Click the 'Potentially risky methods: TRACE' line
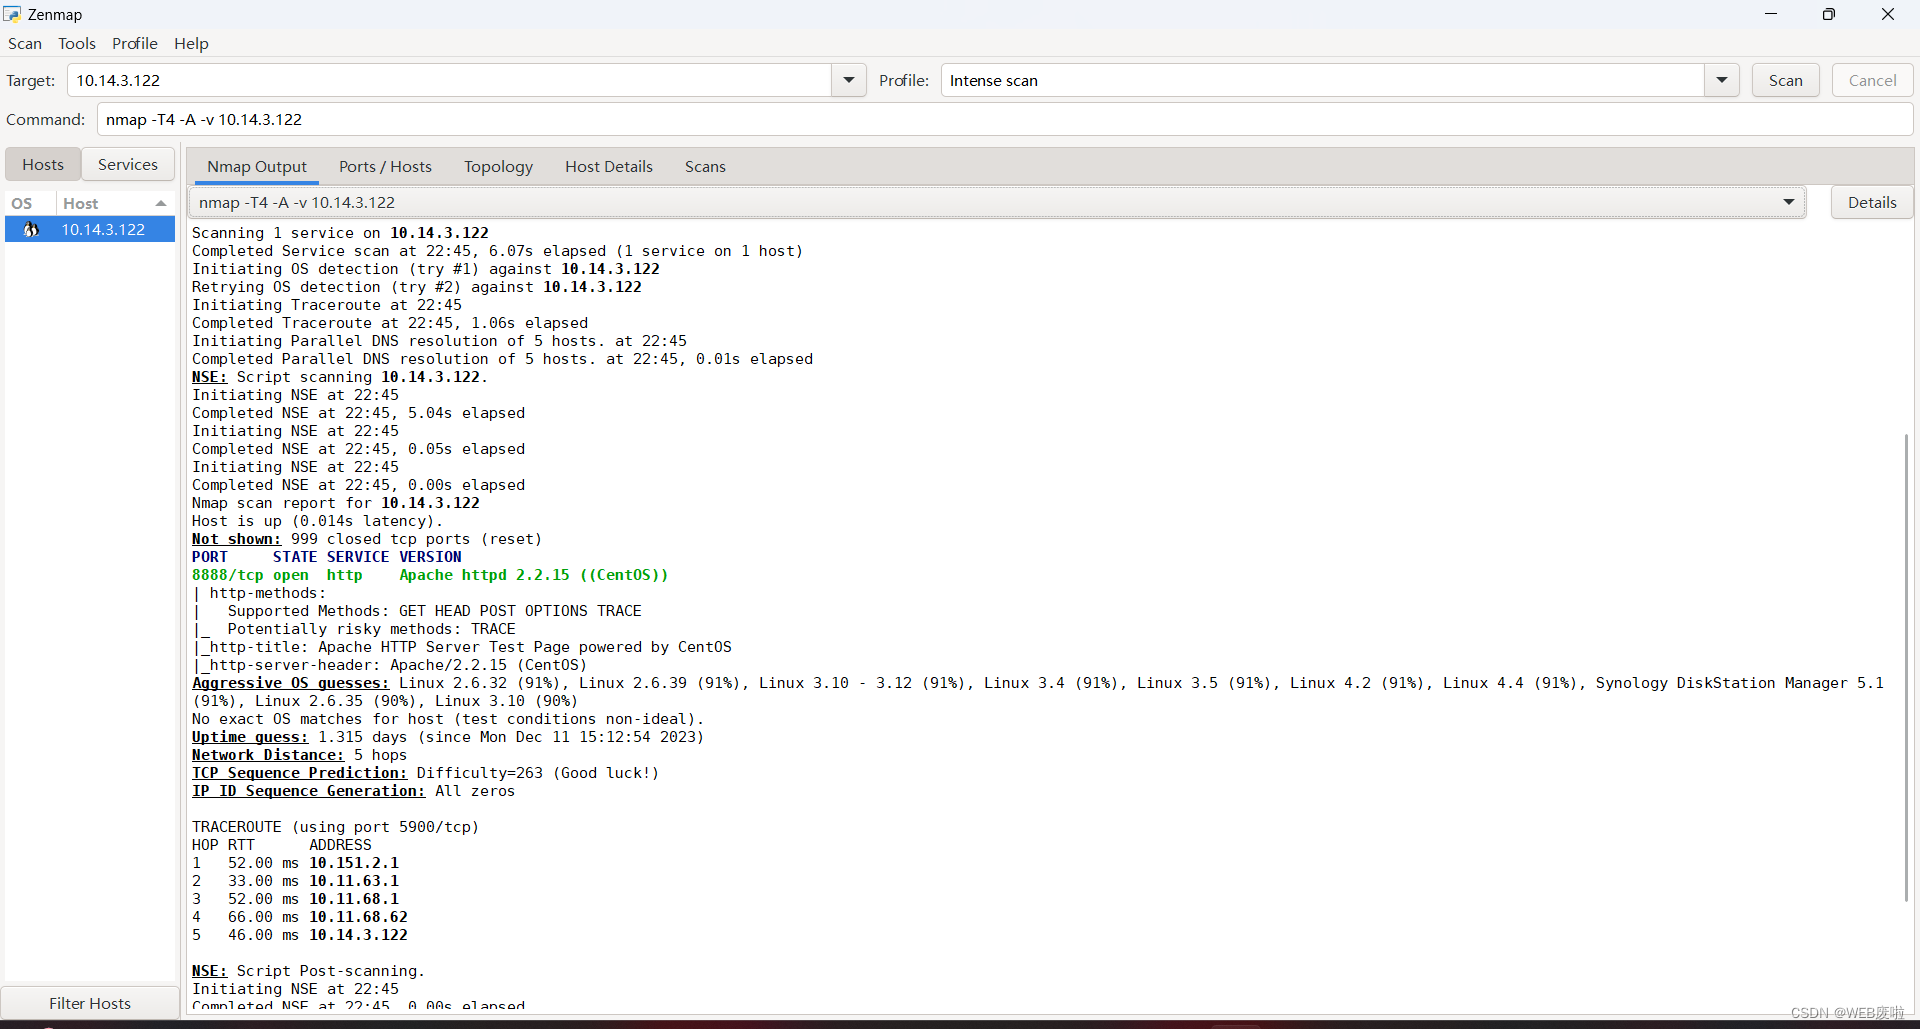 [x=371, y=629]
